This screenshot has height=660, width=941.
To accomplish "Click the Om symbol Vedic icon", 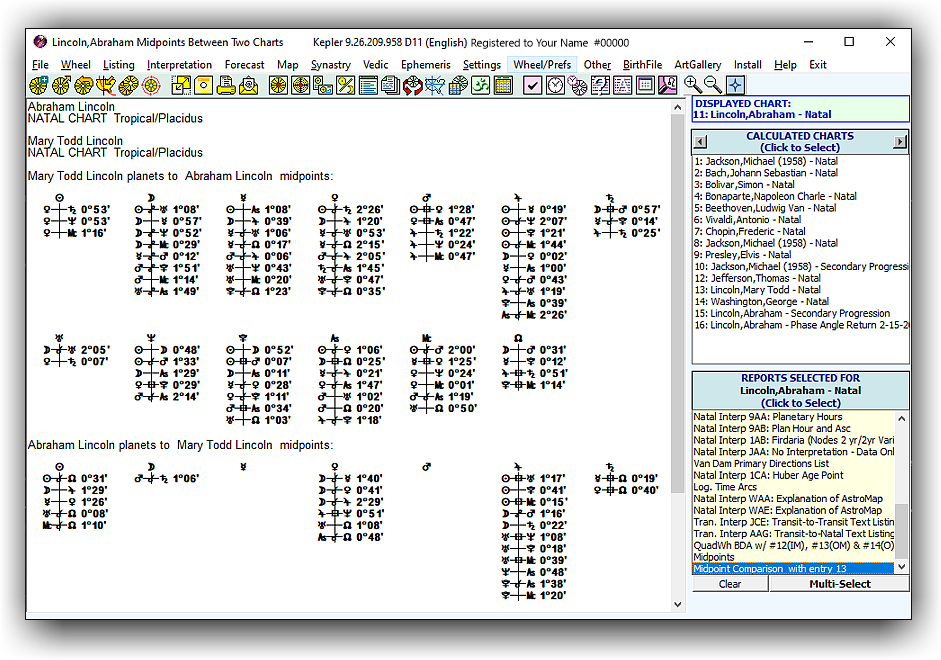I will click(x=481, y=86).
